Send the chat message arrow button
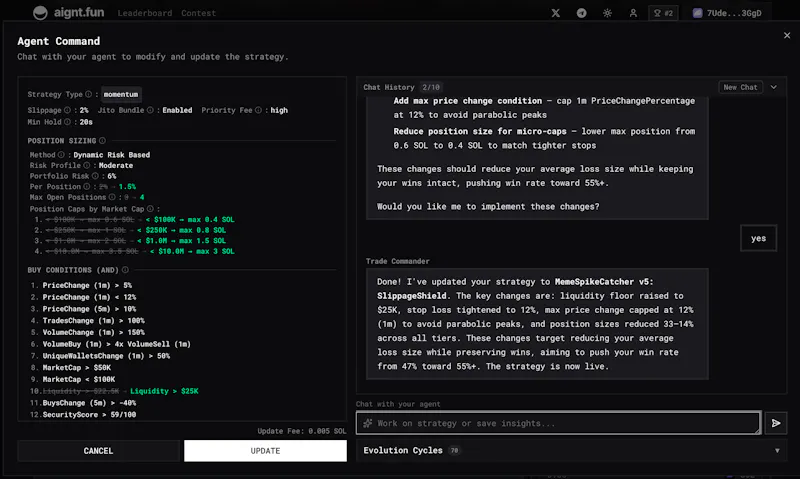 click(x=776, y=423)
